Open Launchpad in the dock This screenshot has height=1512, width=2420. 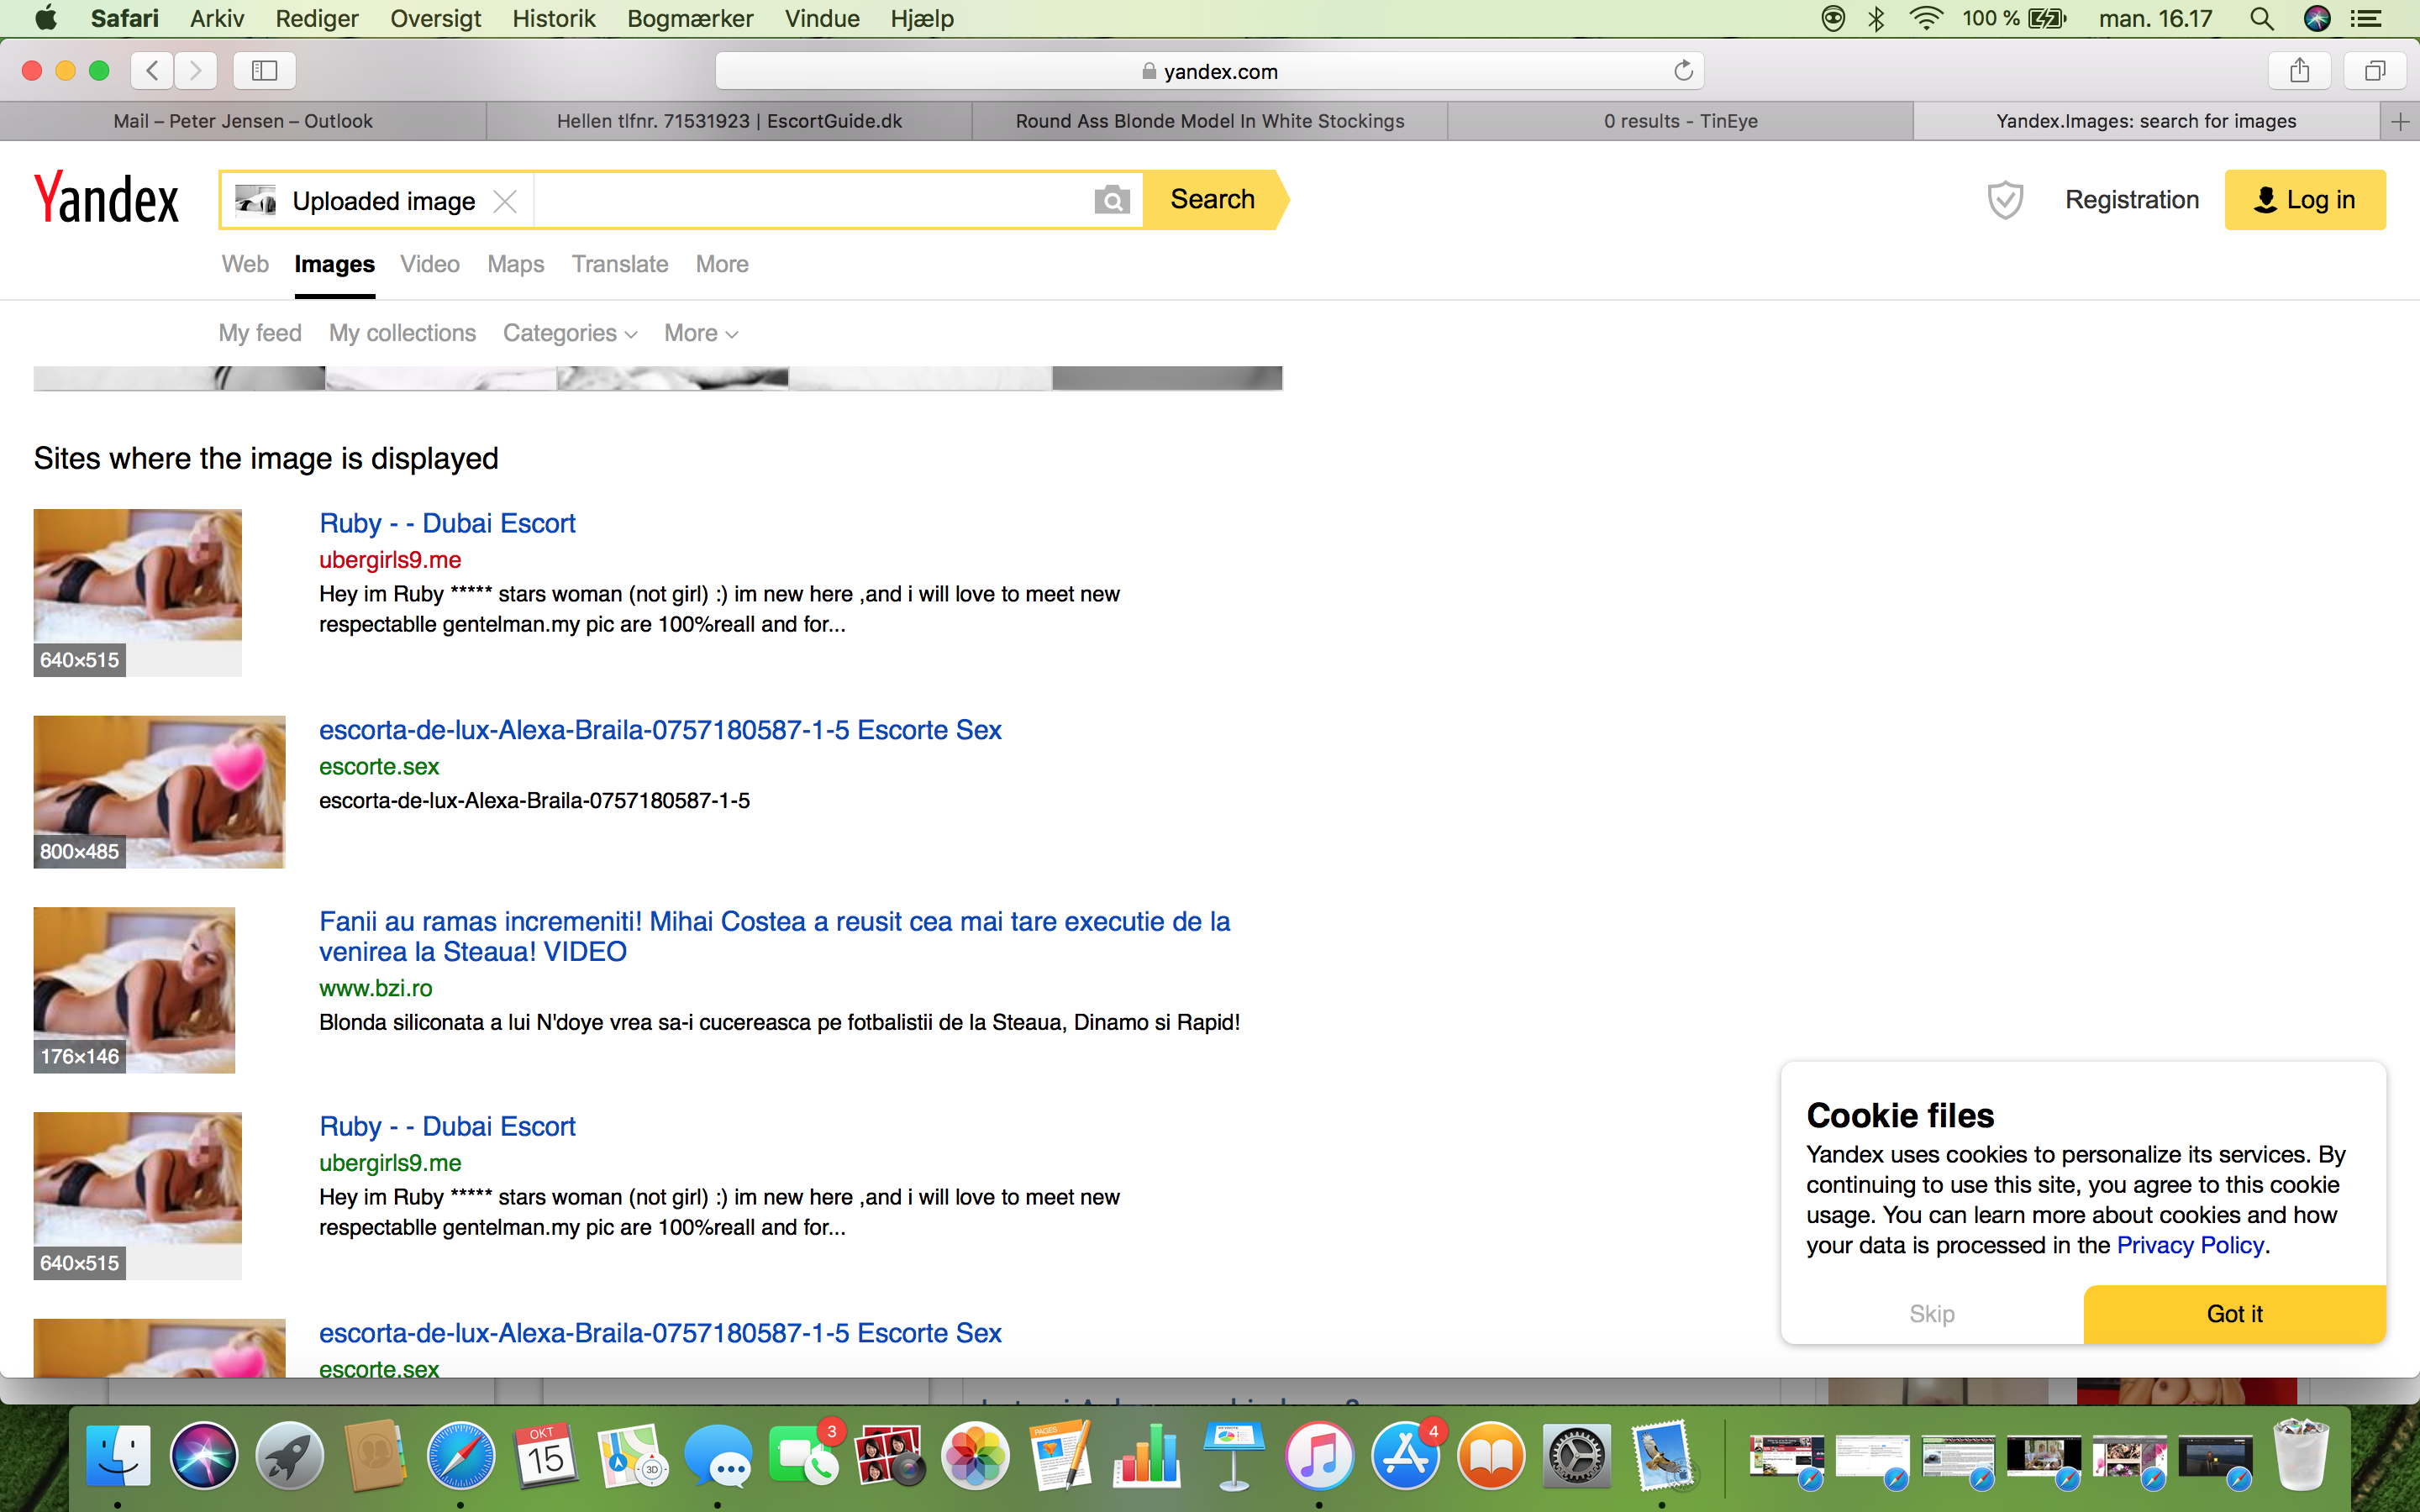(290, 1456)
